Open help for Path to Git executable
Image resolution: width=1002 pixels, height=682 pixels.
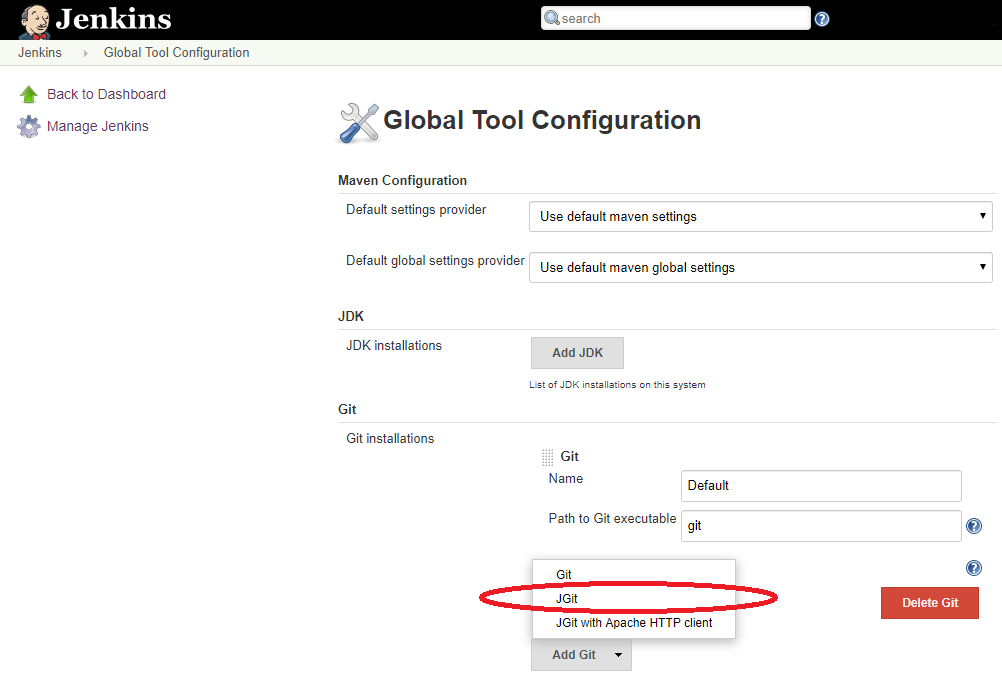[973, 526]
